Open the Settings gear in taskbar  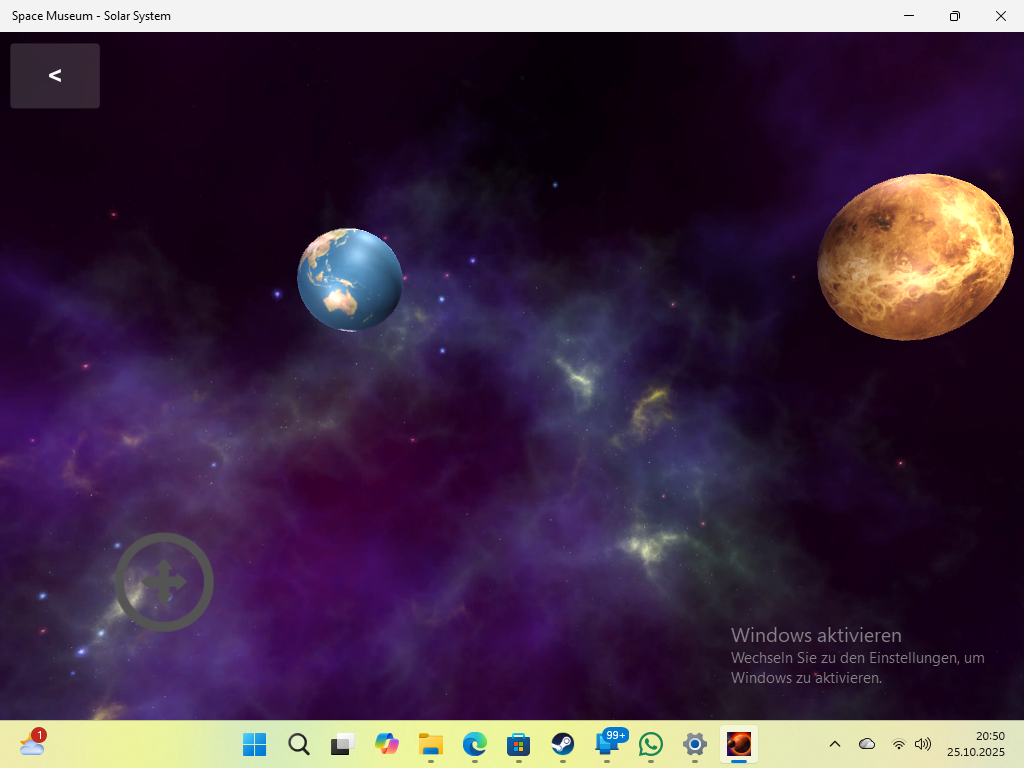[695, 744]
